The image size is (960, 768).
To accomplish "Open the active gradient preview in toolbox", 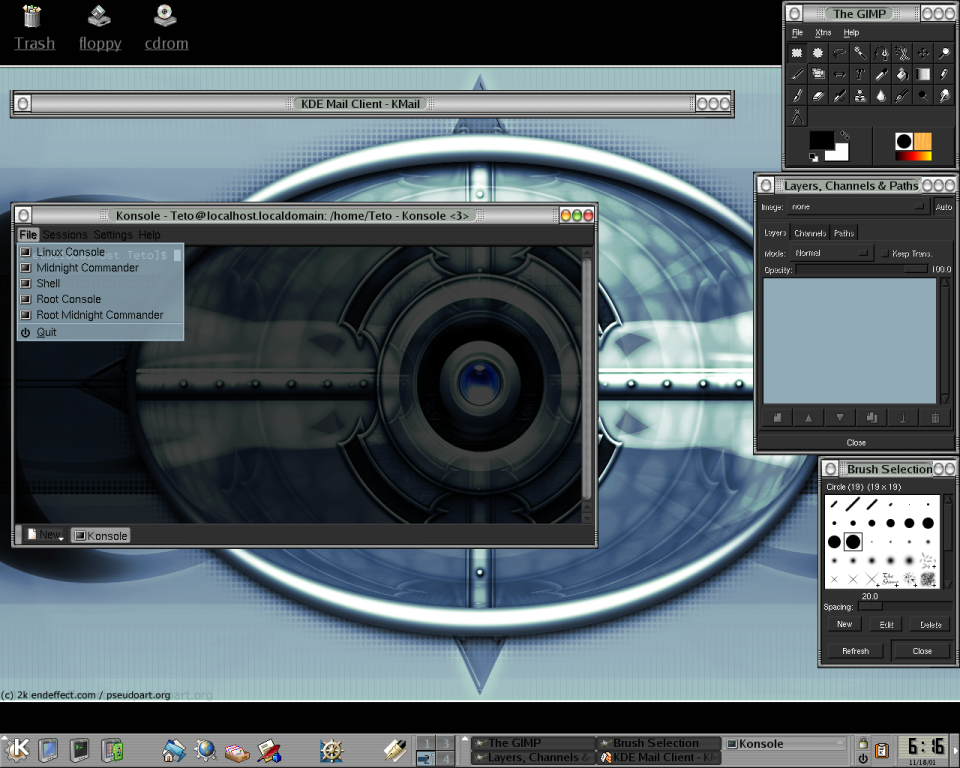I will click(x=913, y=156).
